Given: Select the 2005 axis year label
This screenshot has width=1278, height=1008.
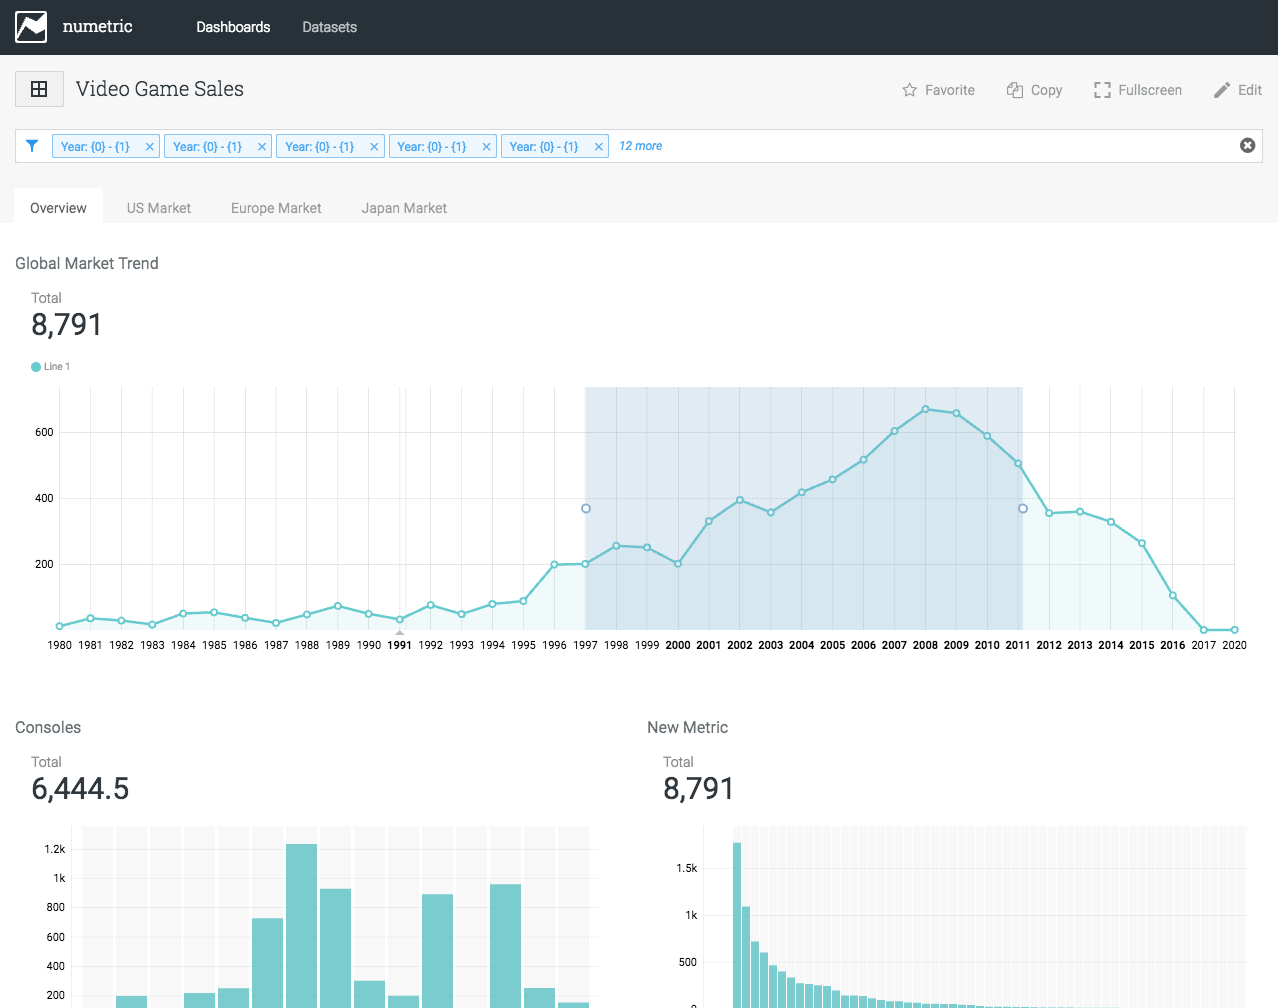Looking at the screenshot, I should point(833,645).
